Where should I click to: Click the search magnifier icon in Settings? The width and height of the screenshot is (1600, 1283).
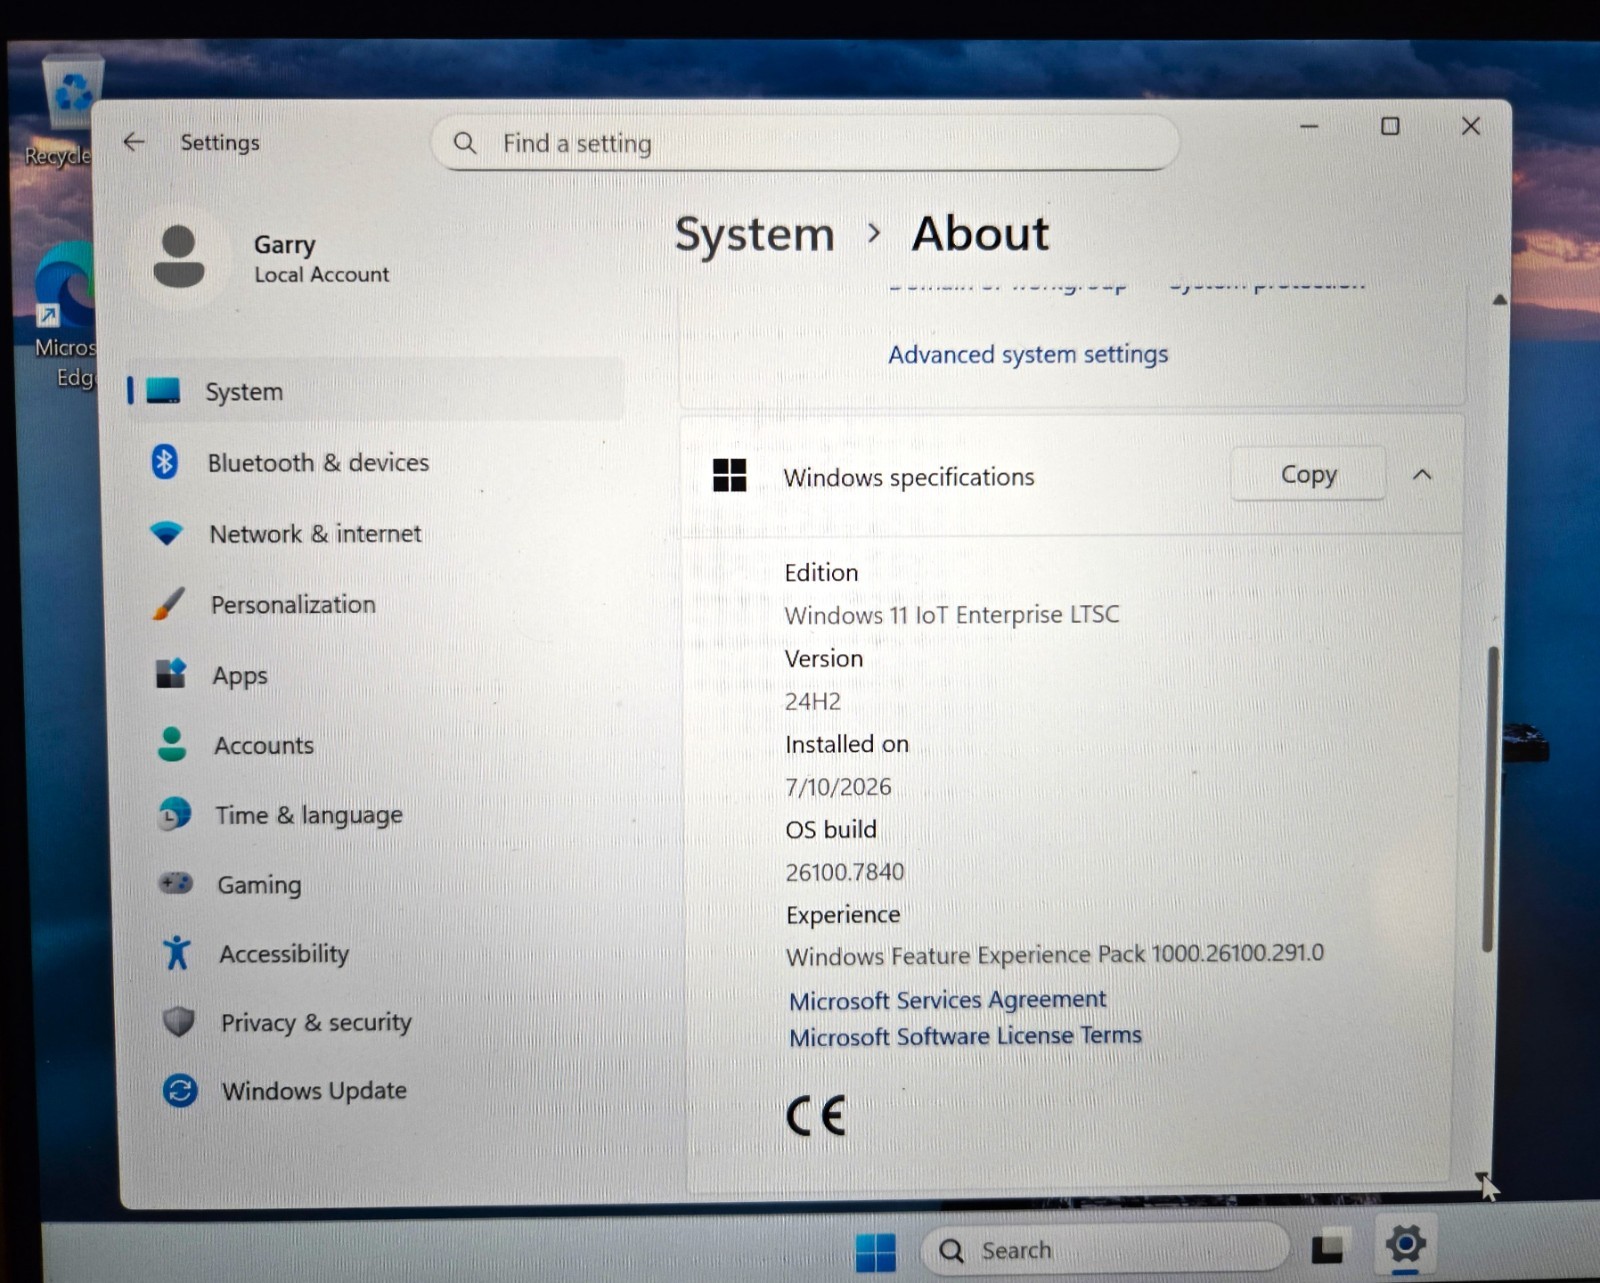click(465, 143)
